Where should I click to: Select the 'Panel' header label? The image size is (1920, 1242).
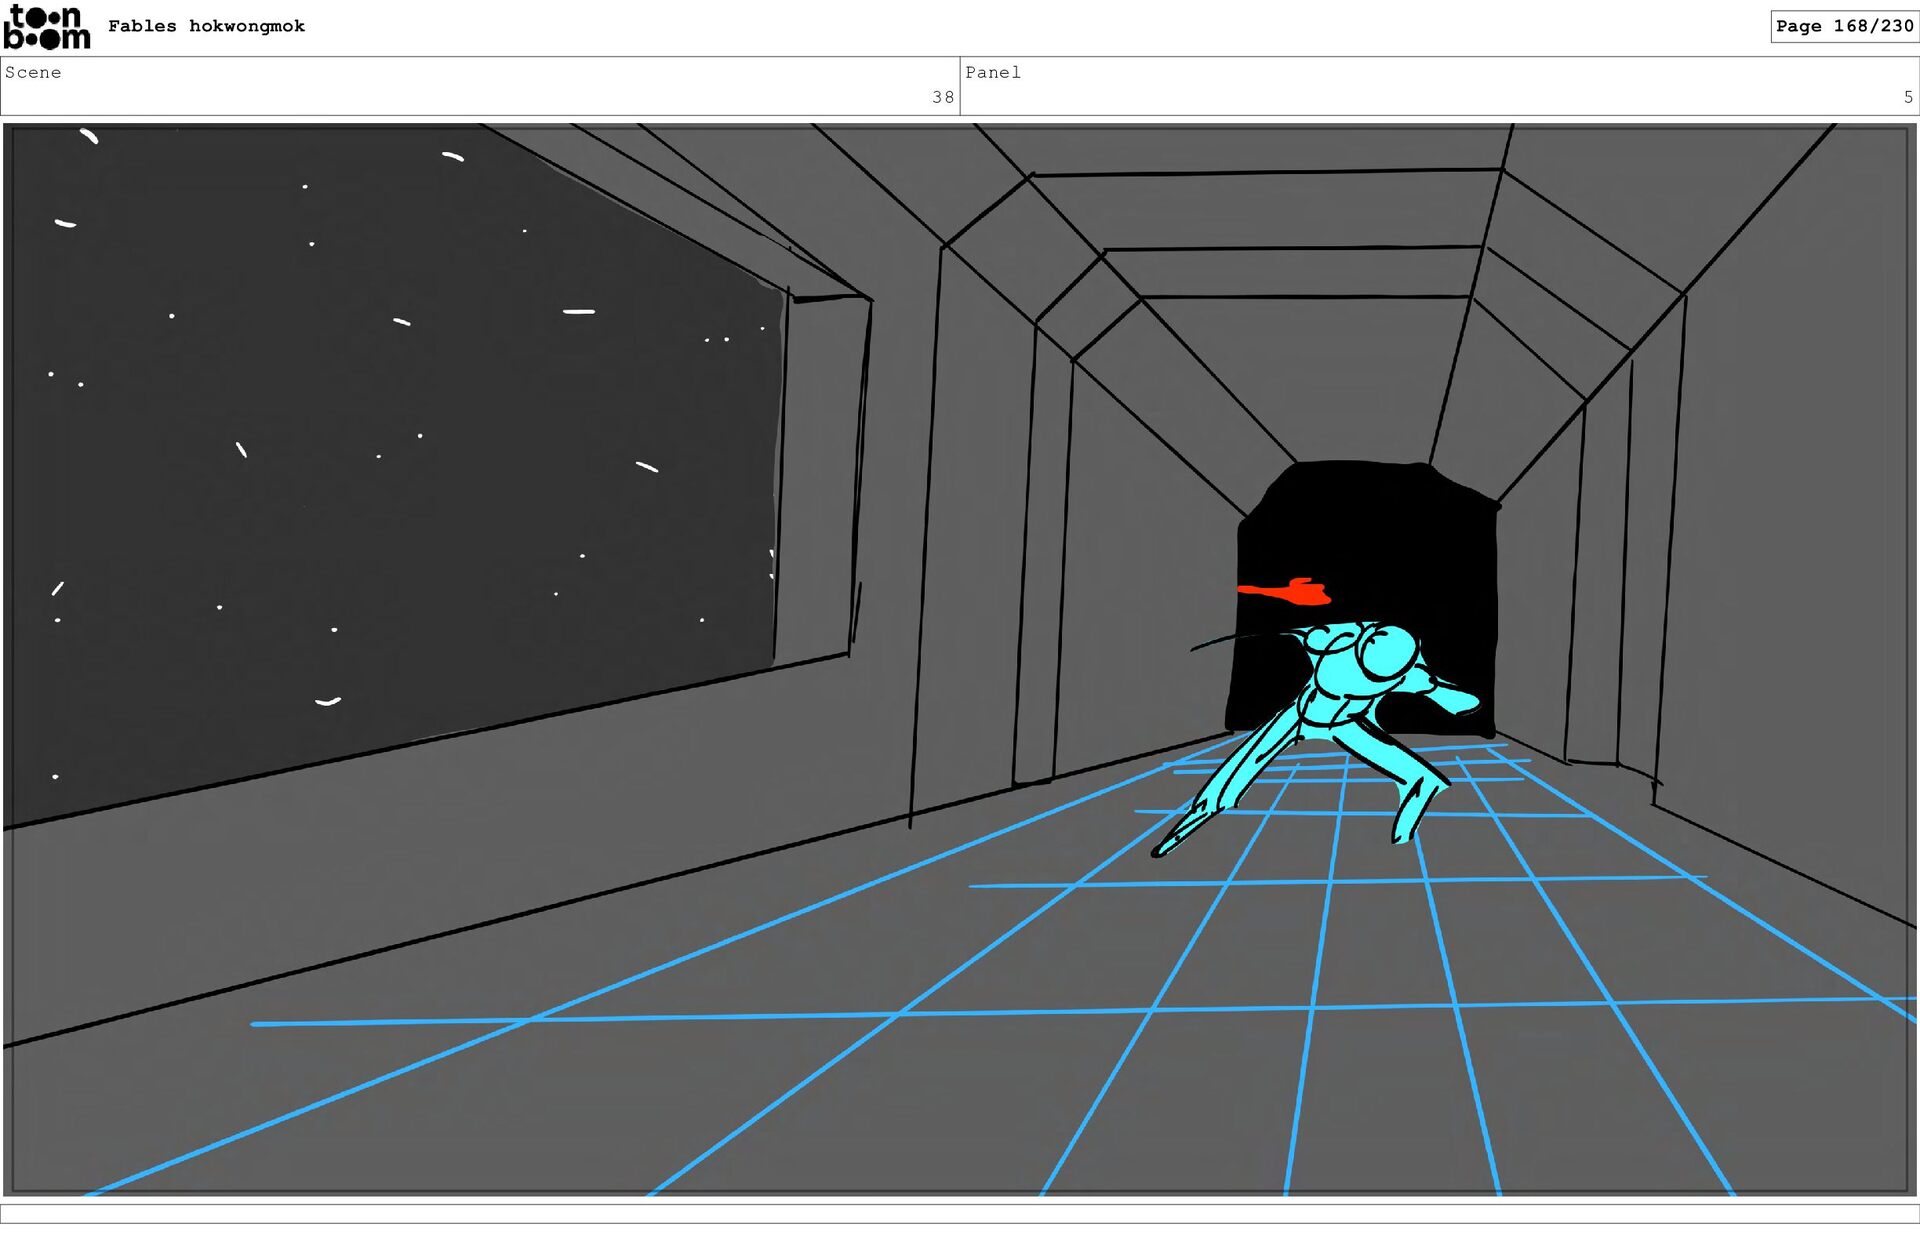pos(992,72)
